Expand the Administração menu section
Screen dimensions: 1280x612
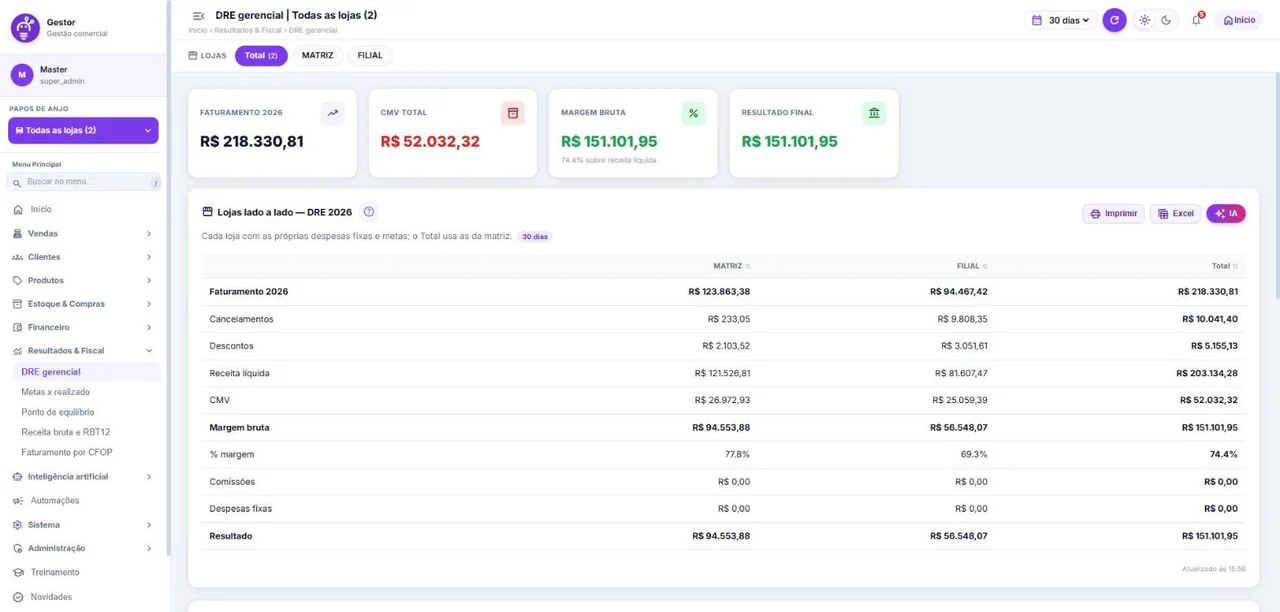(x=83, y=549)
